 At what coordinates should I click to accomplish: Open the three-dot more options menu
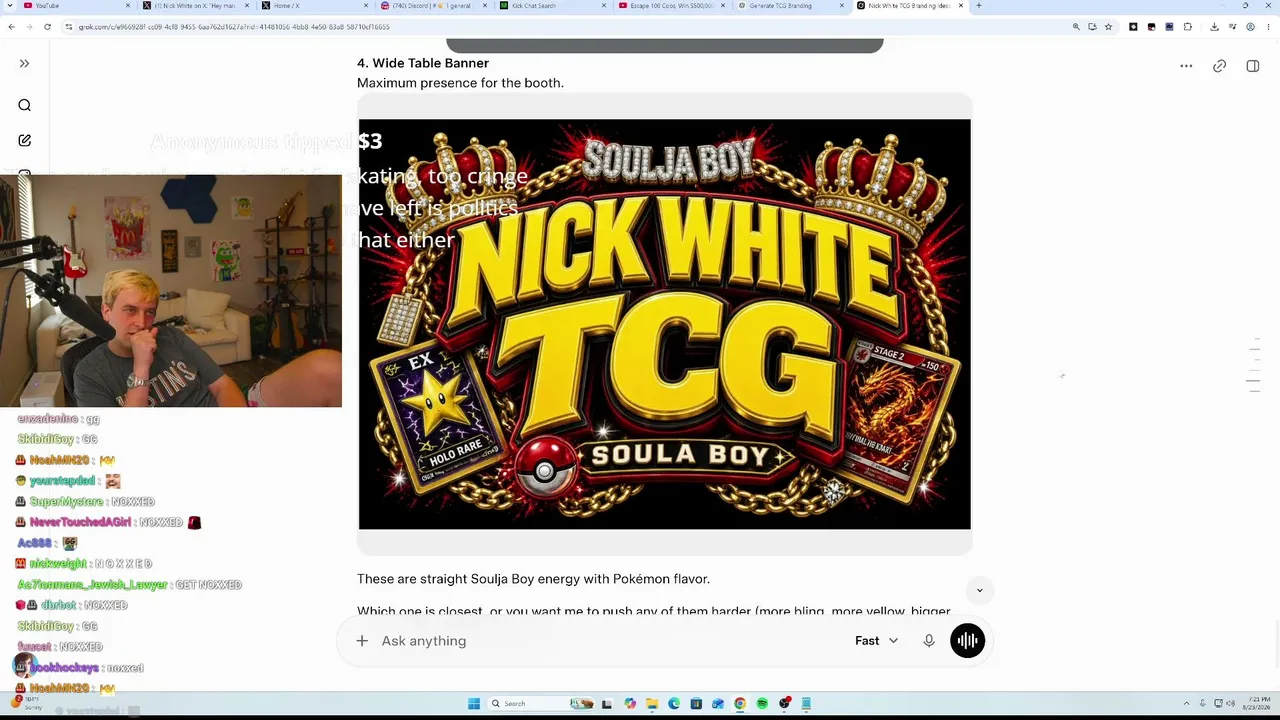[x=1186, y=66]
